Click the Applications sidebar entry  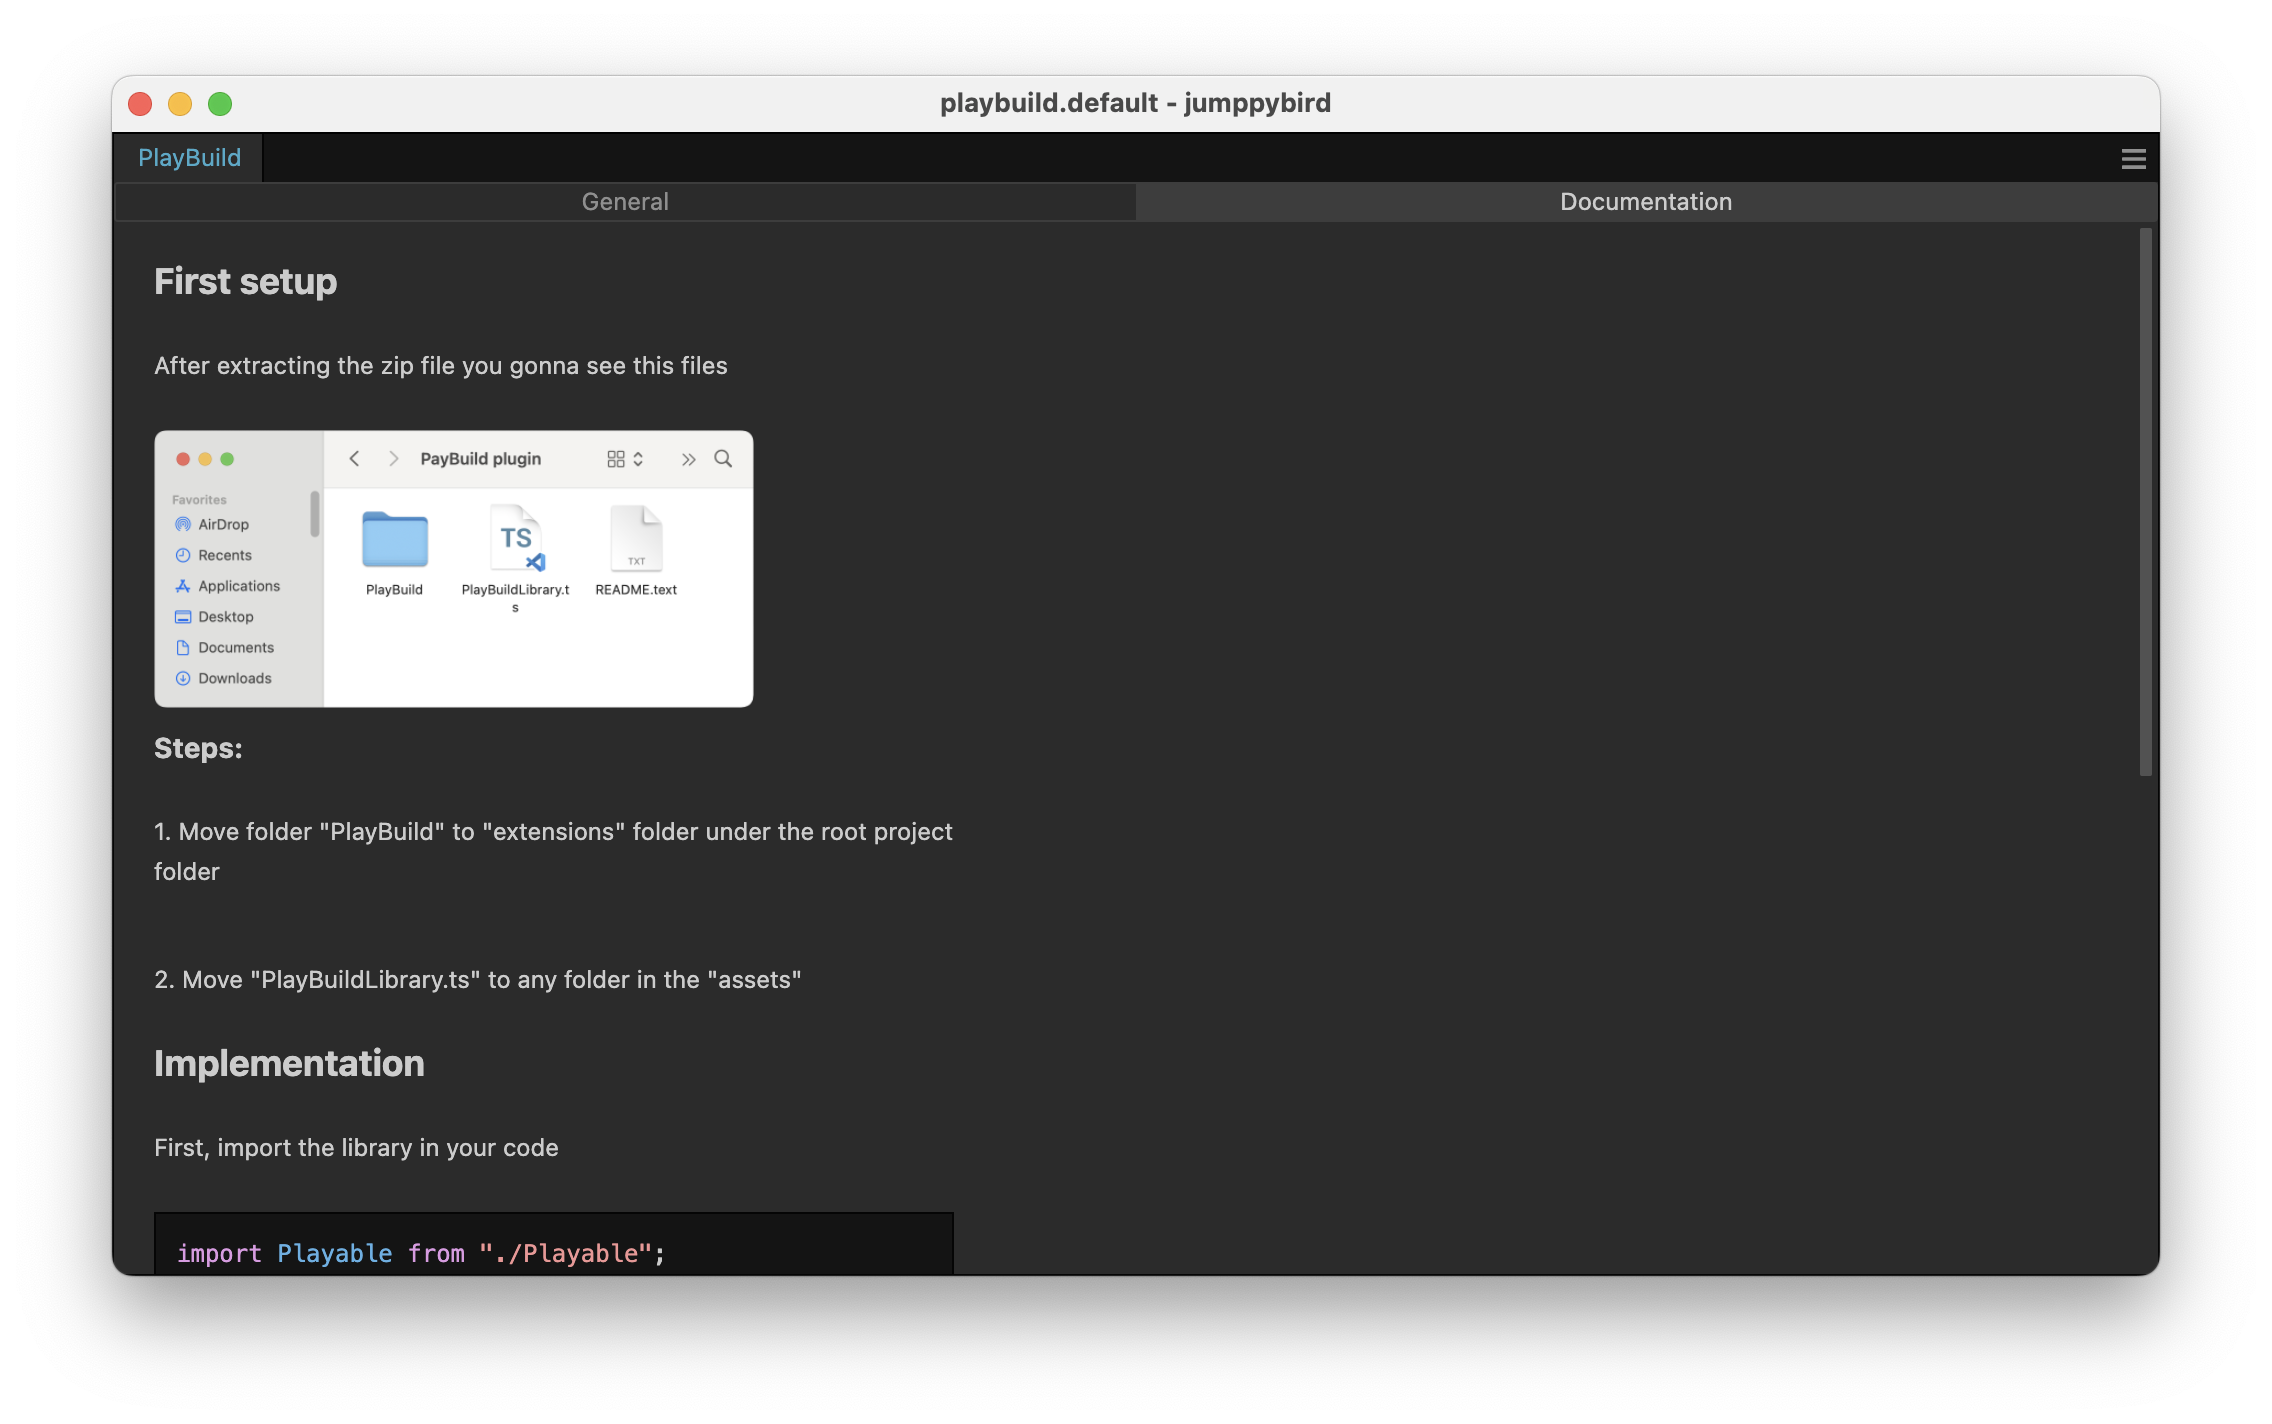click(x=238, y=586)
